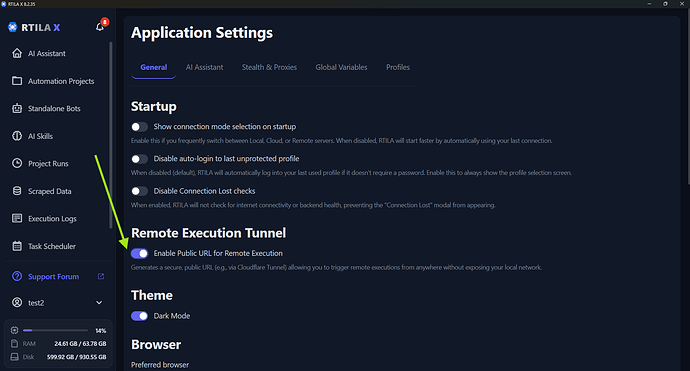Open AI Assistant in the sidebar
The width and height of the screenshot is (690, 371).
coord(47,54)
